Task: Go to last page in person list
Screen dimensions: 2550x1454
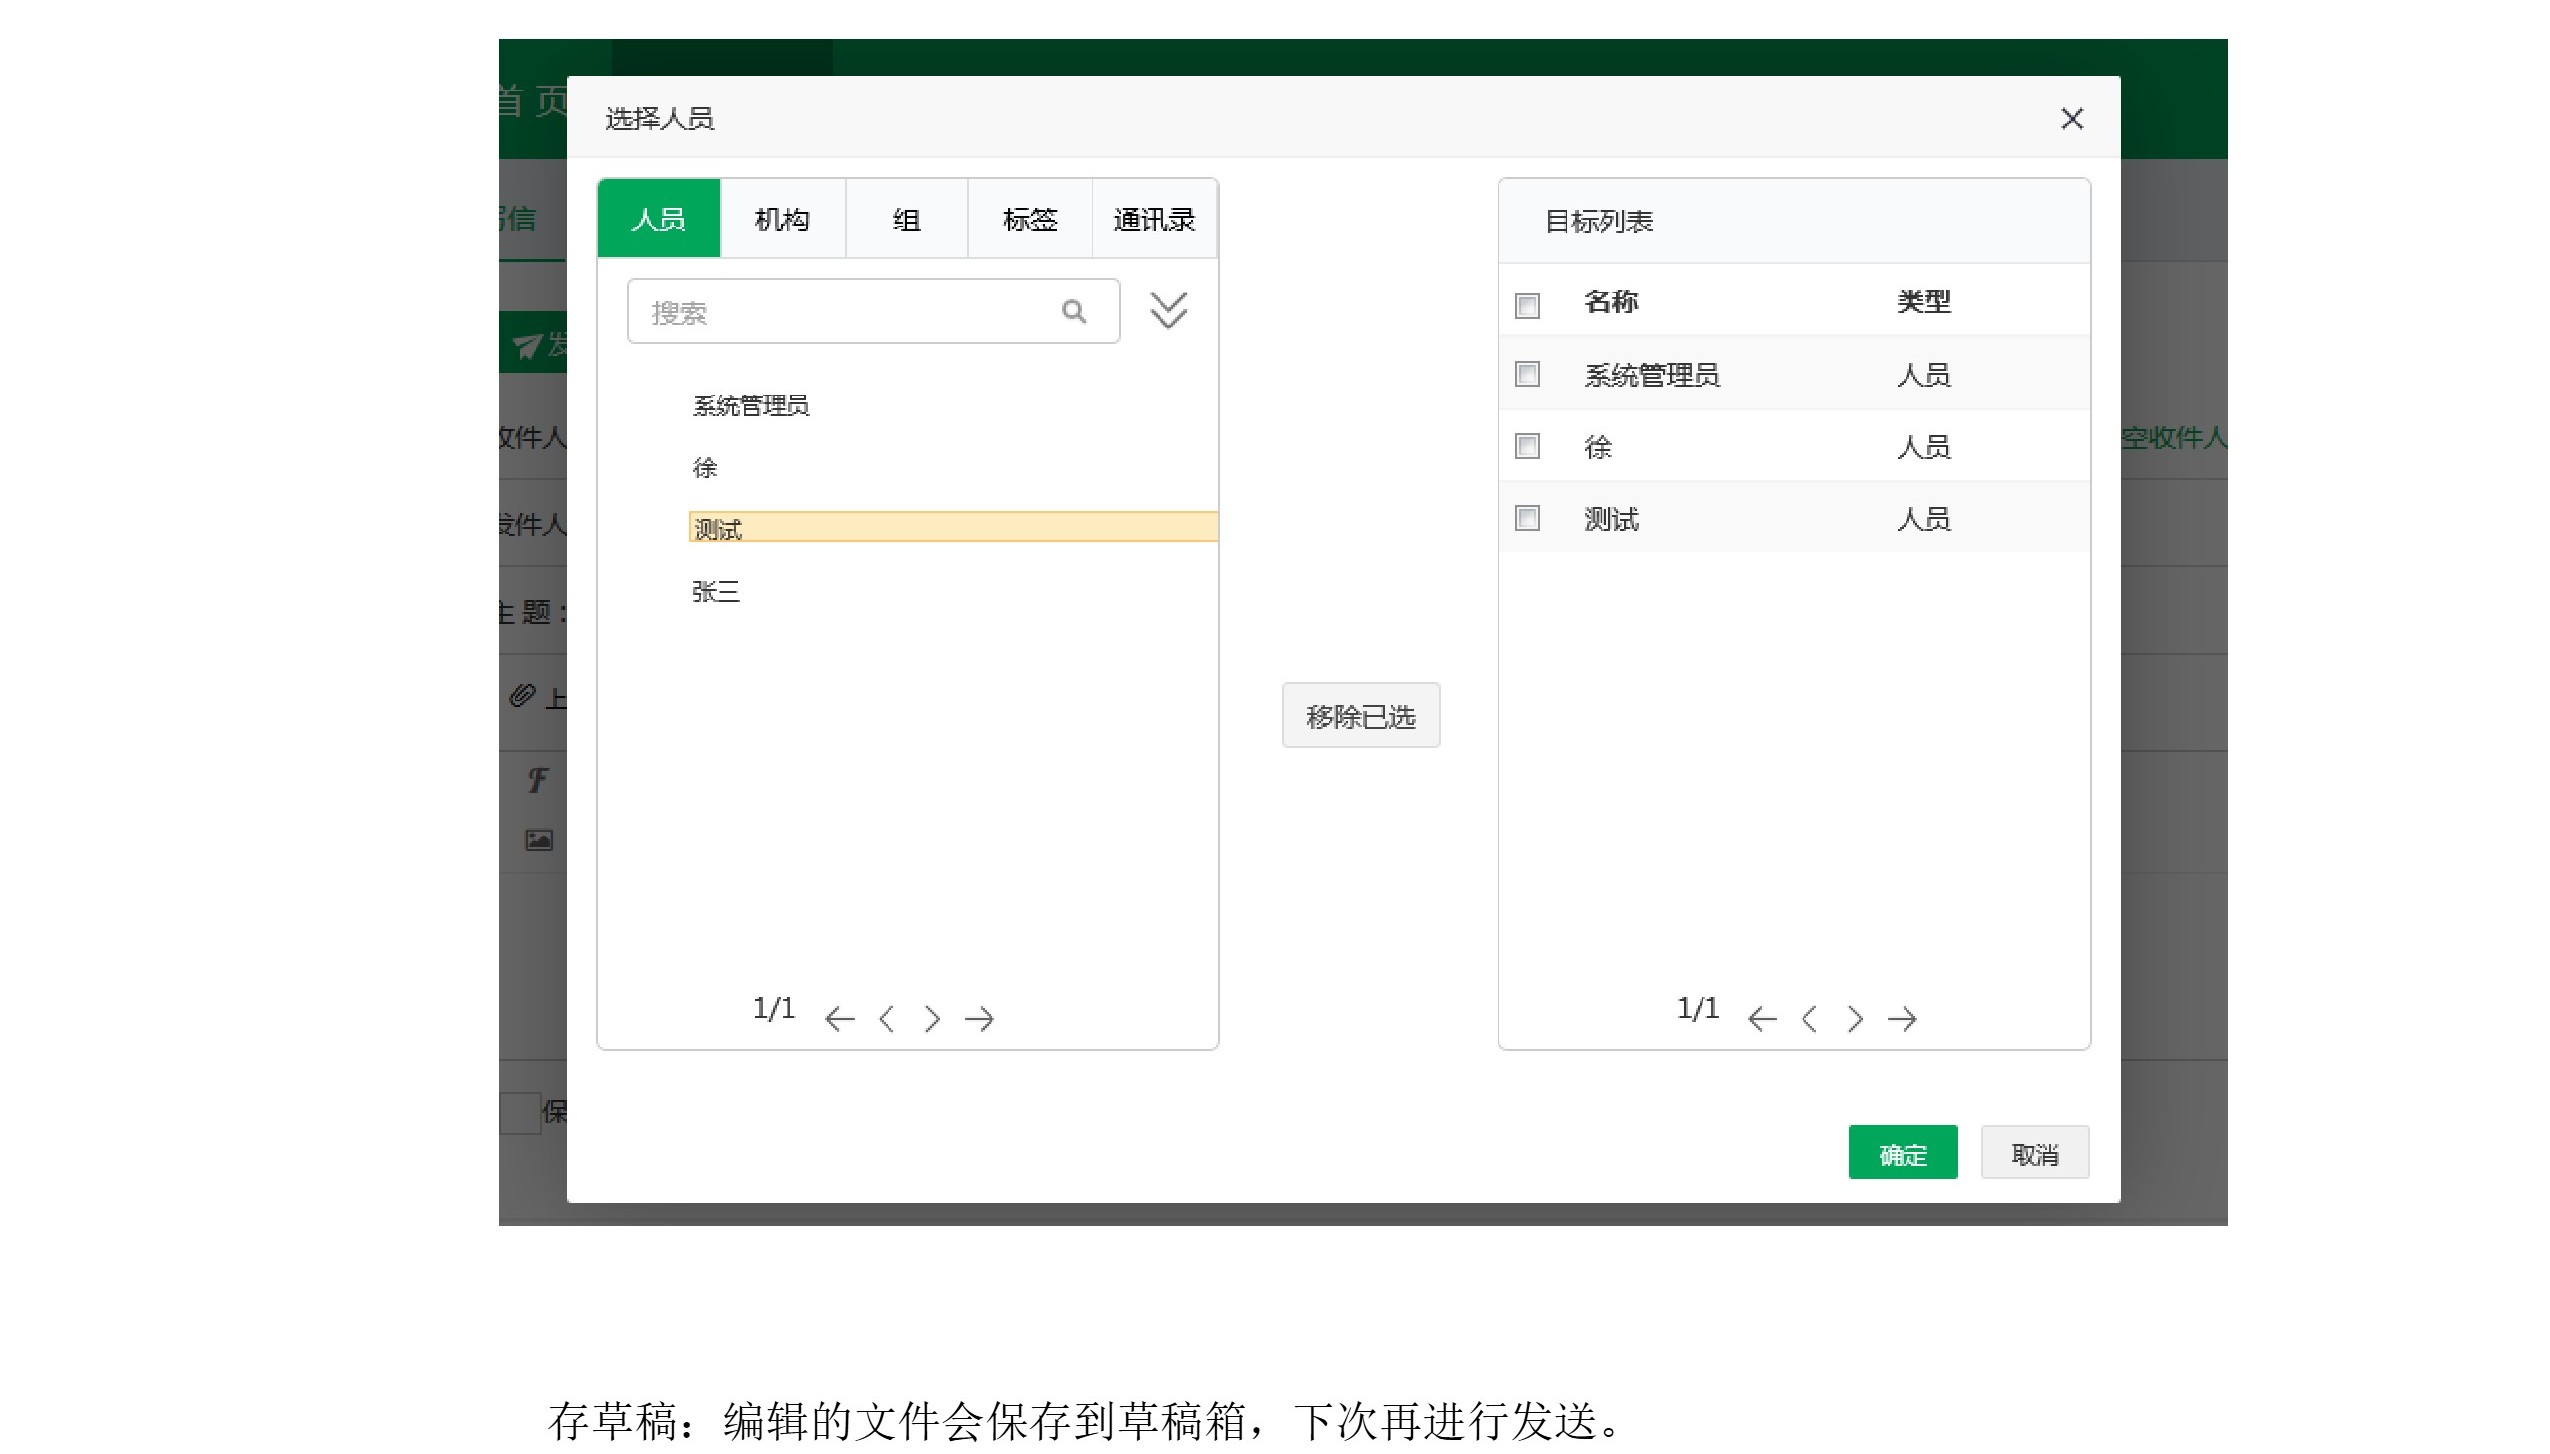Action: pyautogui.click(x=979, y=1019)
